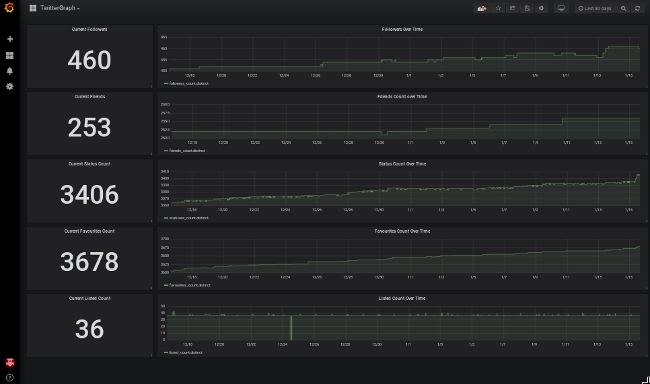Click the Share dashboard icon

pos(512,8)
